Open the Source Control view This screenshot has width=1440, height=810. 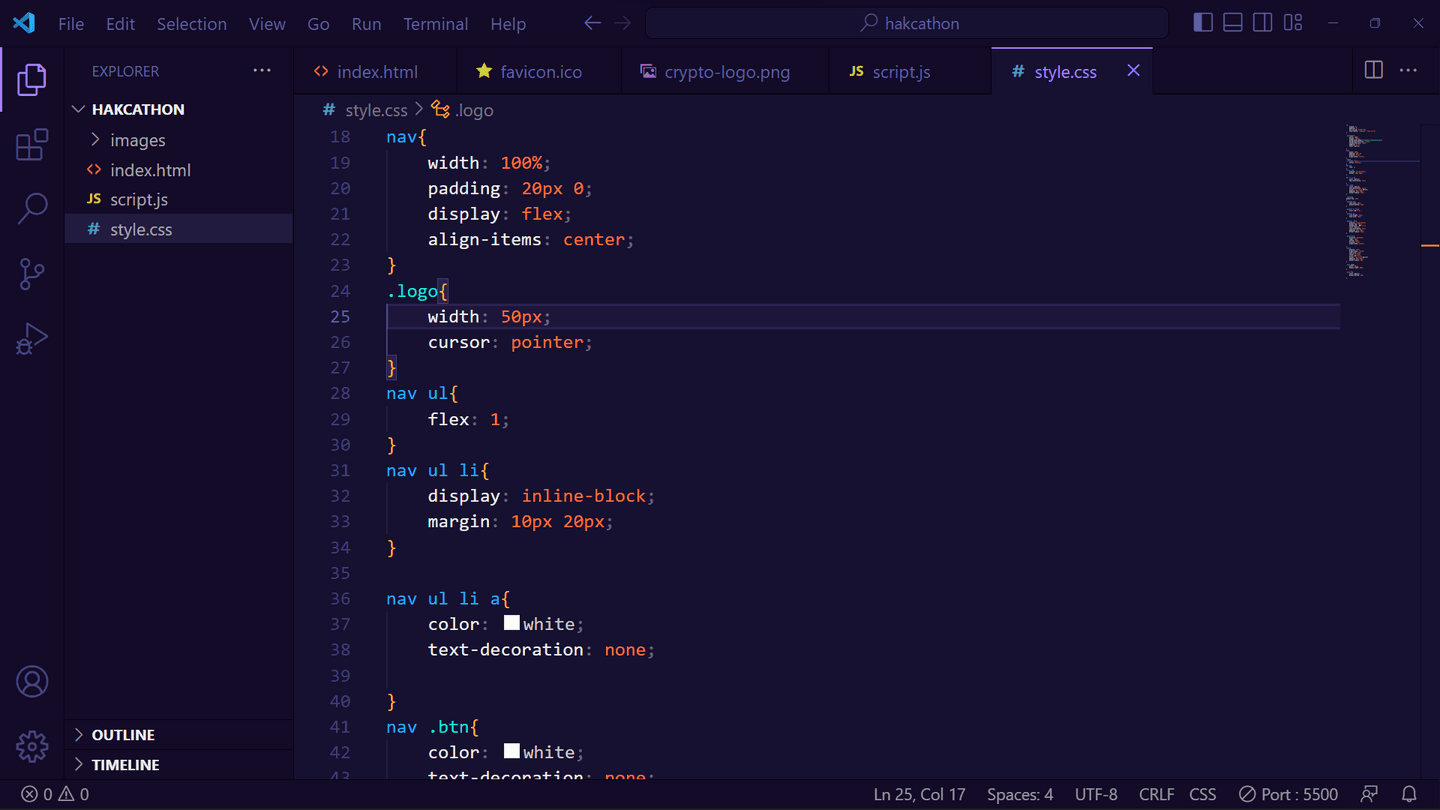coord(32,274)
